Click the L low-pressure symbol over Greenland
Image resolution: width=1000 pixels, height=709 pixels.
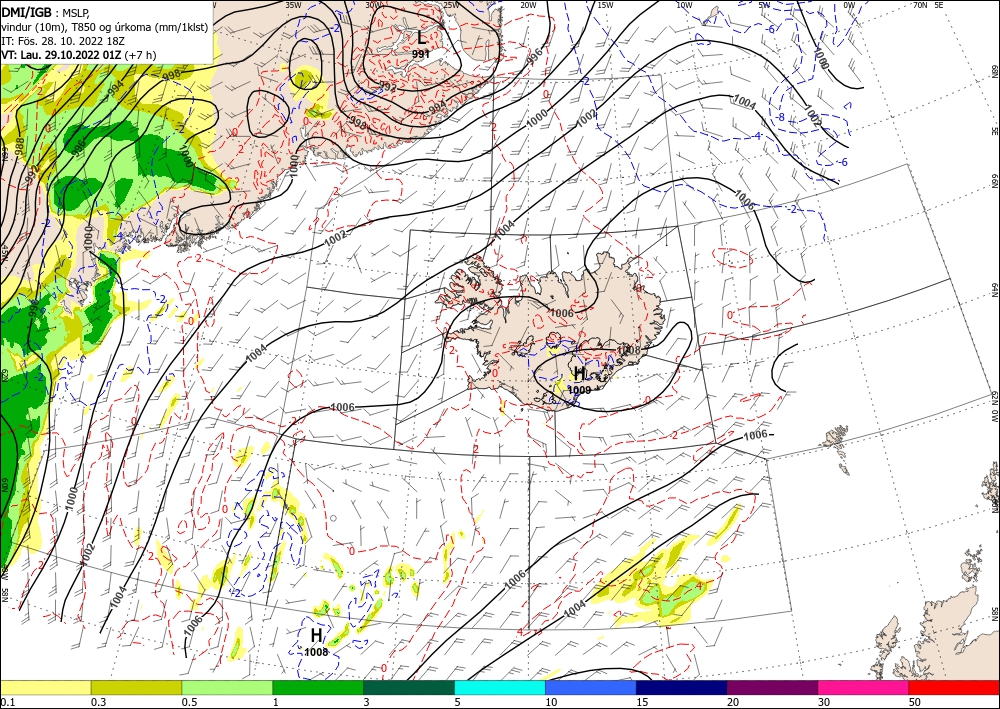422,37
